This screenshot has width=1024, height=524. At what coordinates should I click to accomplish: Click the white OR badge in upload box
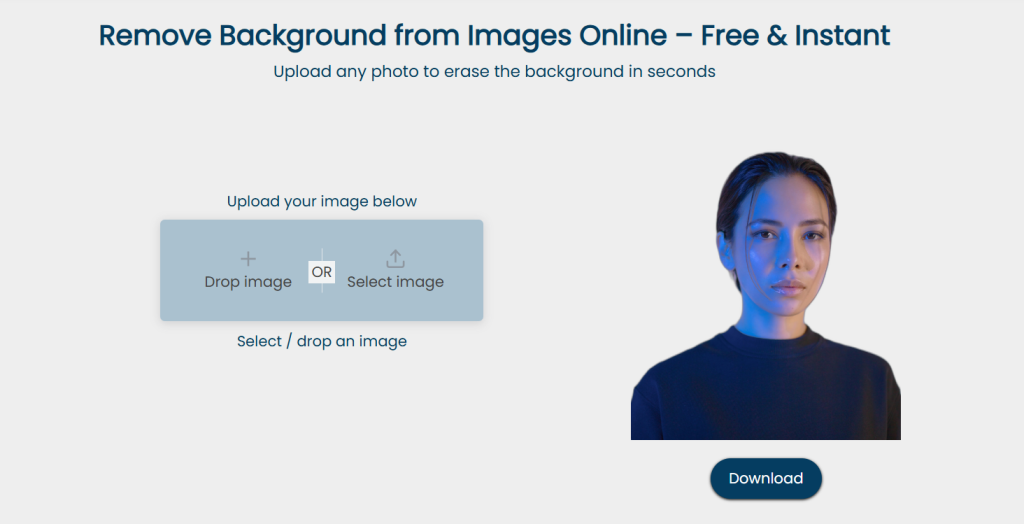click(x=321, y=272)
